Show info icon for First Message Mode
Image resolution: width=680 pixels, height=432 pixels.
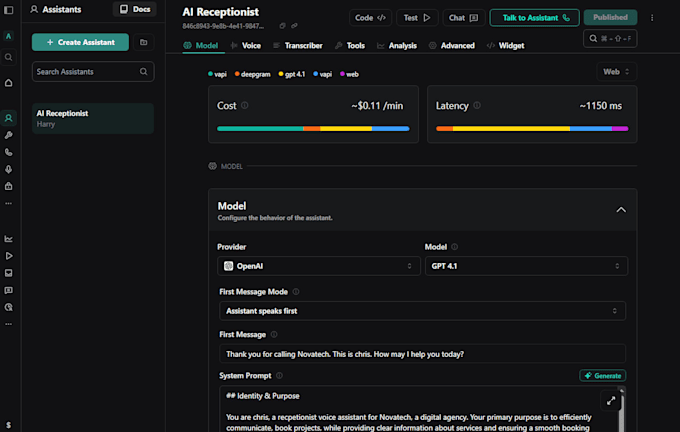[296, 291]
